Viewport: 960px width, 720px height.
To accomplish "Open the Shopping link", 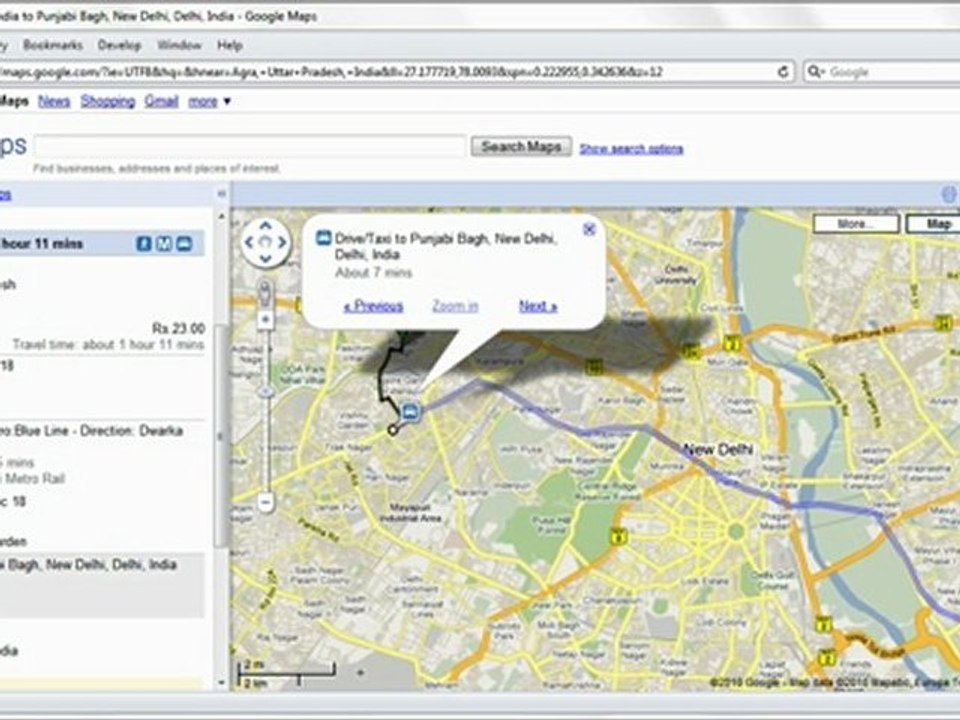I will coord(108,101).
